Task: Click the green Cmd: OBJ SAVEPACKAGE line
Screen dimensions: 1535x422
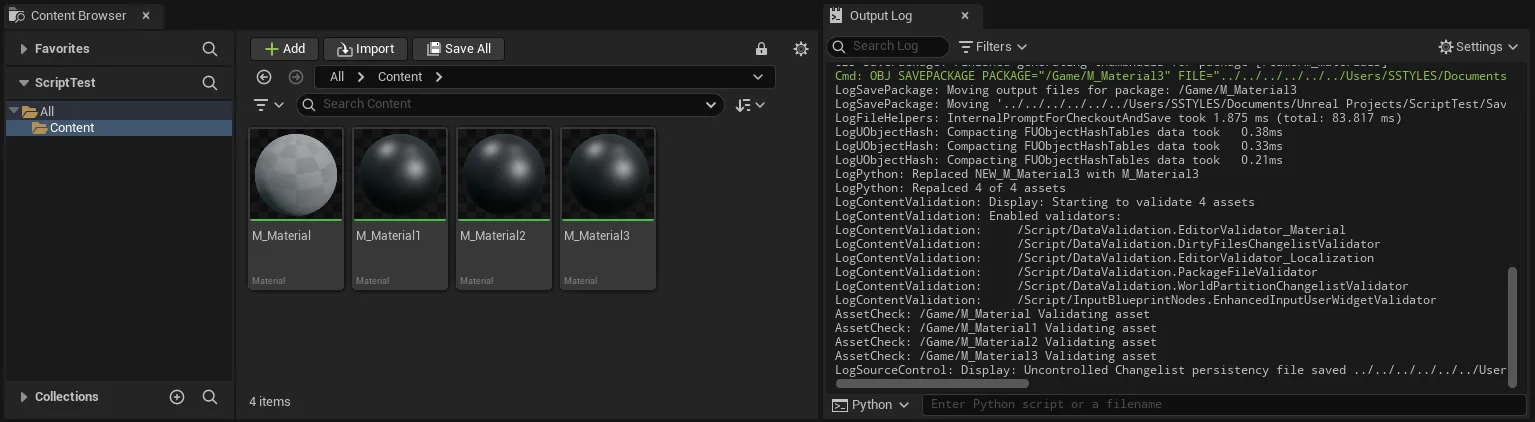Action: pos(1170,76)
